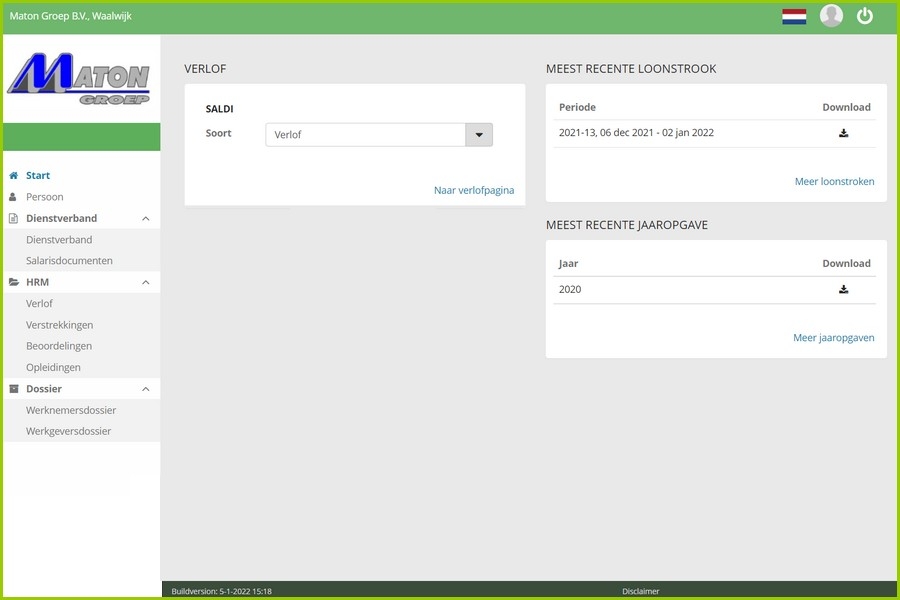The width and height of the screenshot is (900, 600).
Task: Click the Disclaimer link in the footer
Action: click(640, 591)
